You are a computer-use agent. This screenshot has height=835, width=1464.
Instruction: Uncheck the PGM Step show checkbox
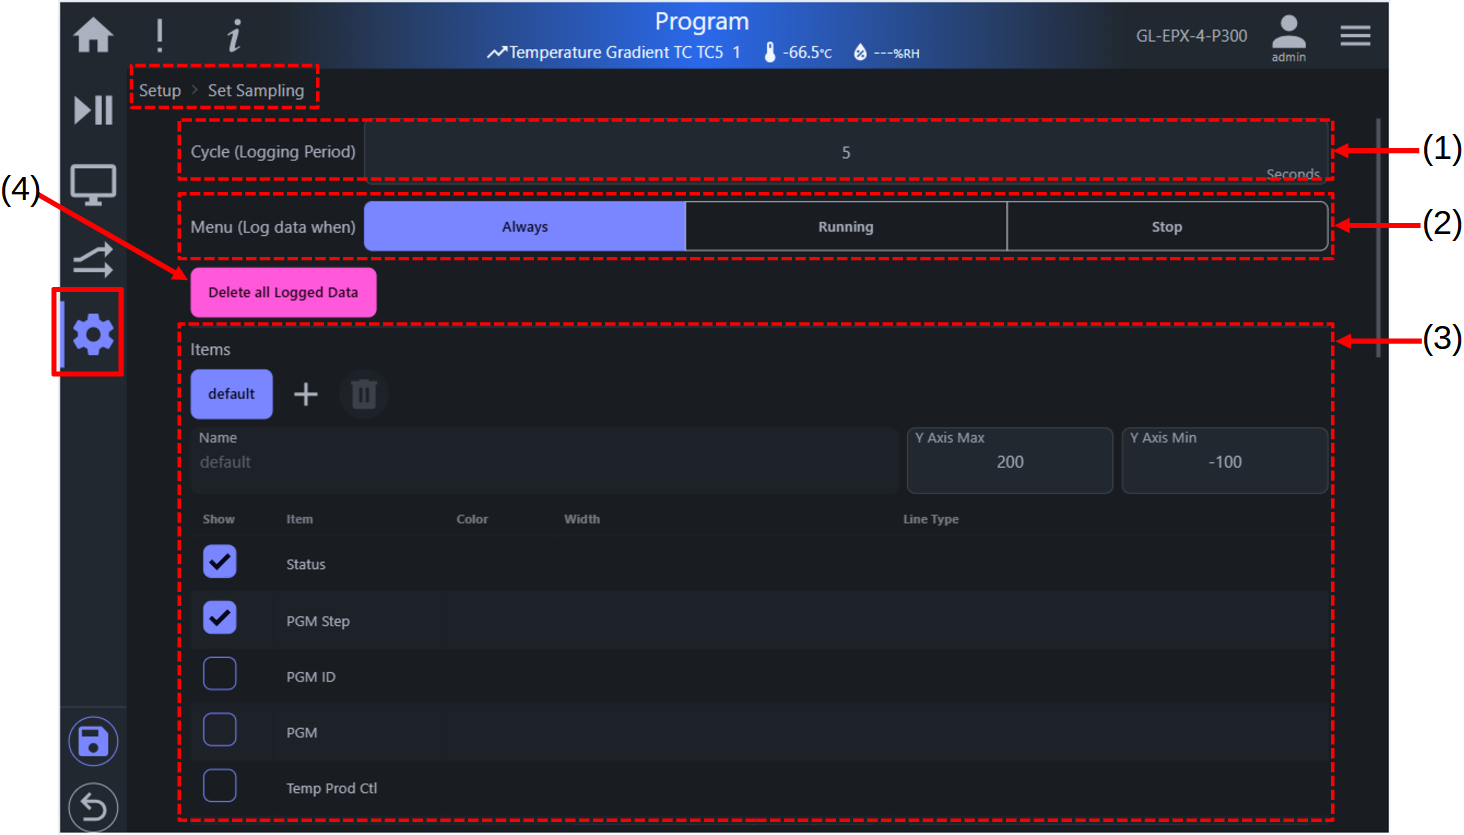click(220, 618)
